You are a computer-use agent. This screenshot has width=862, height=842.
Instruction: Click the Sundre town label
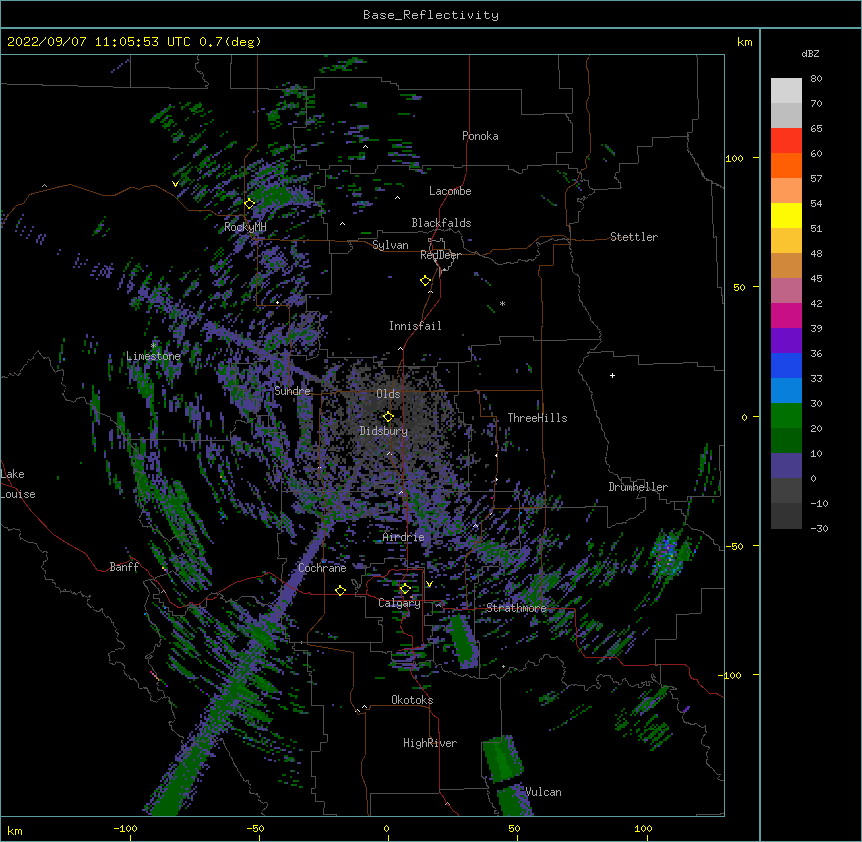[292, 391]
